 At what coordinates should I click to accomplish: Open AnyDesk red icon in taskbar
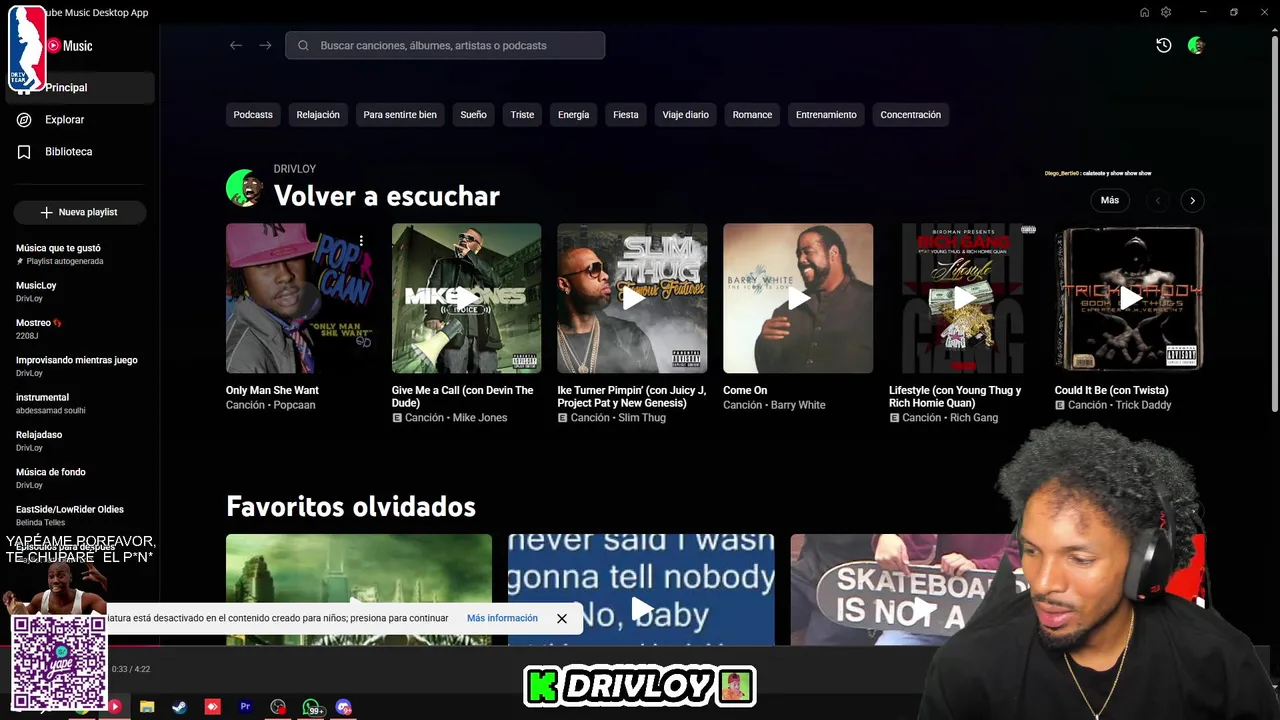tap(212, 707)
